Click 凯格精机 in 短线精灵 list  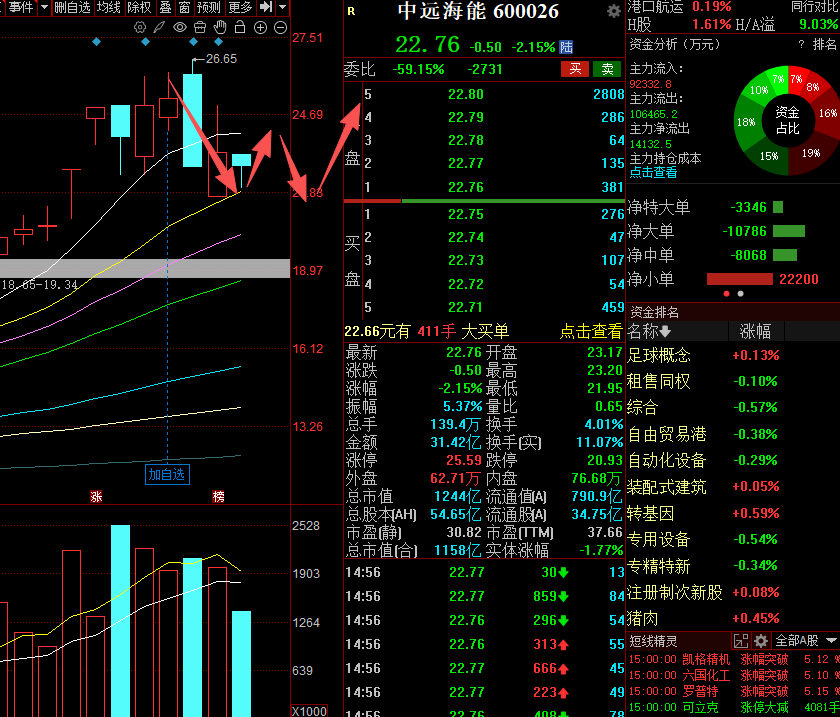coord(706,659)
